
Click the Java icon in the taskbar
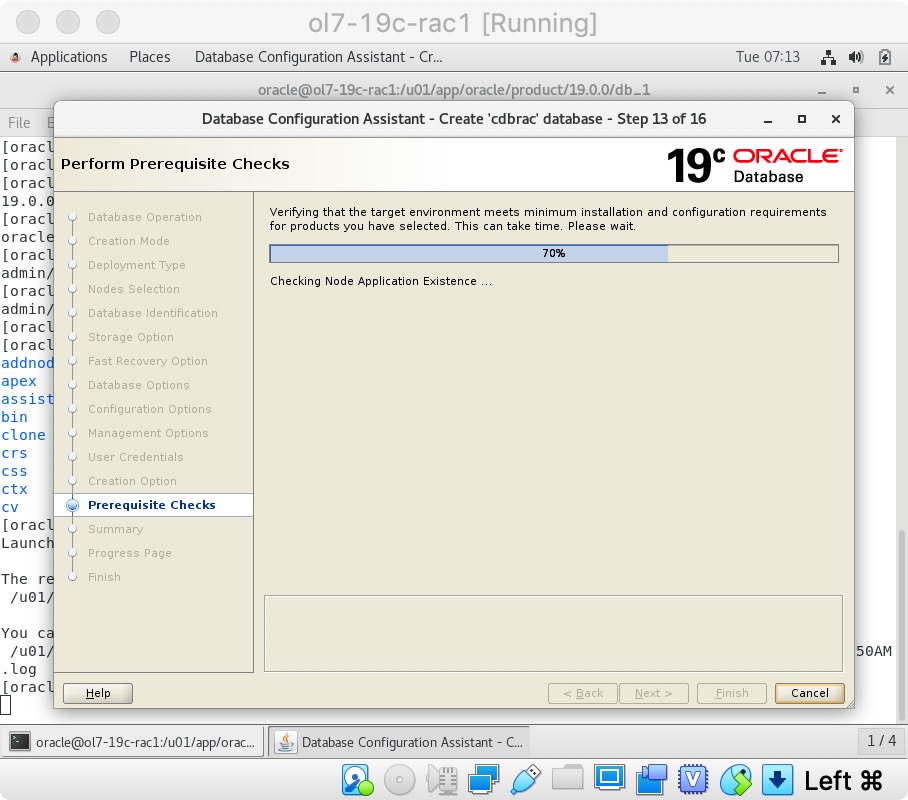pyautogui.click(x=285, y=741)
